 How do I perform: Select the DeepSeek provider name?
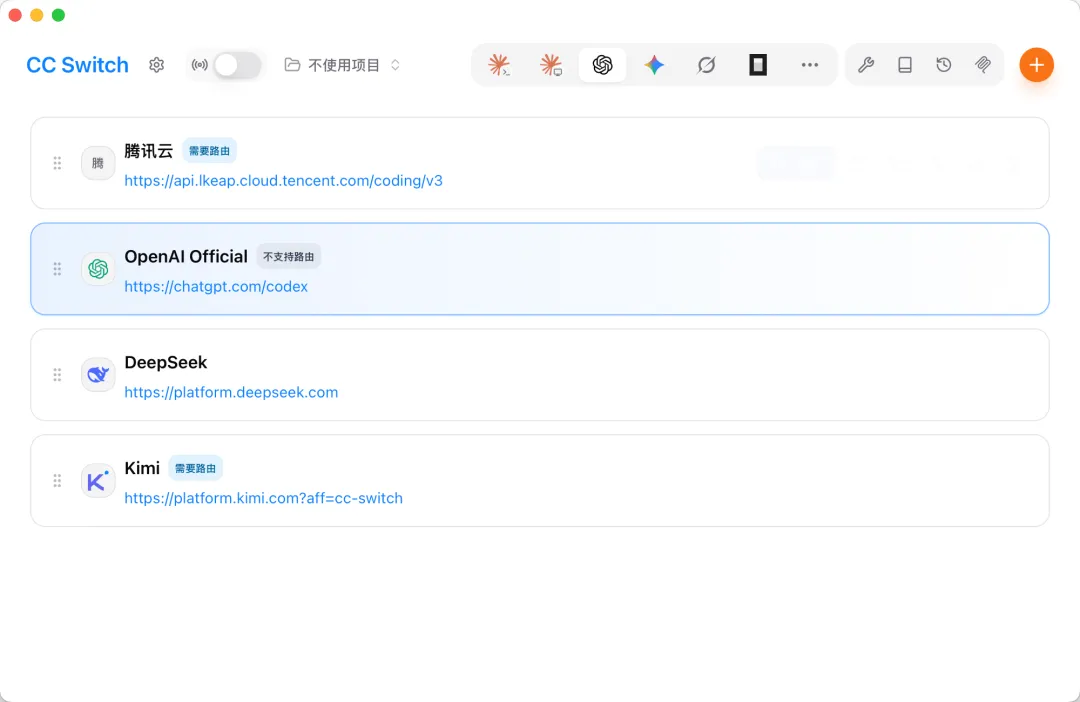tap(165, 362)
